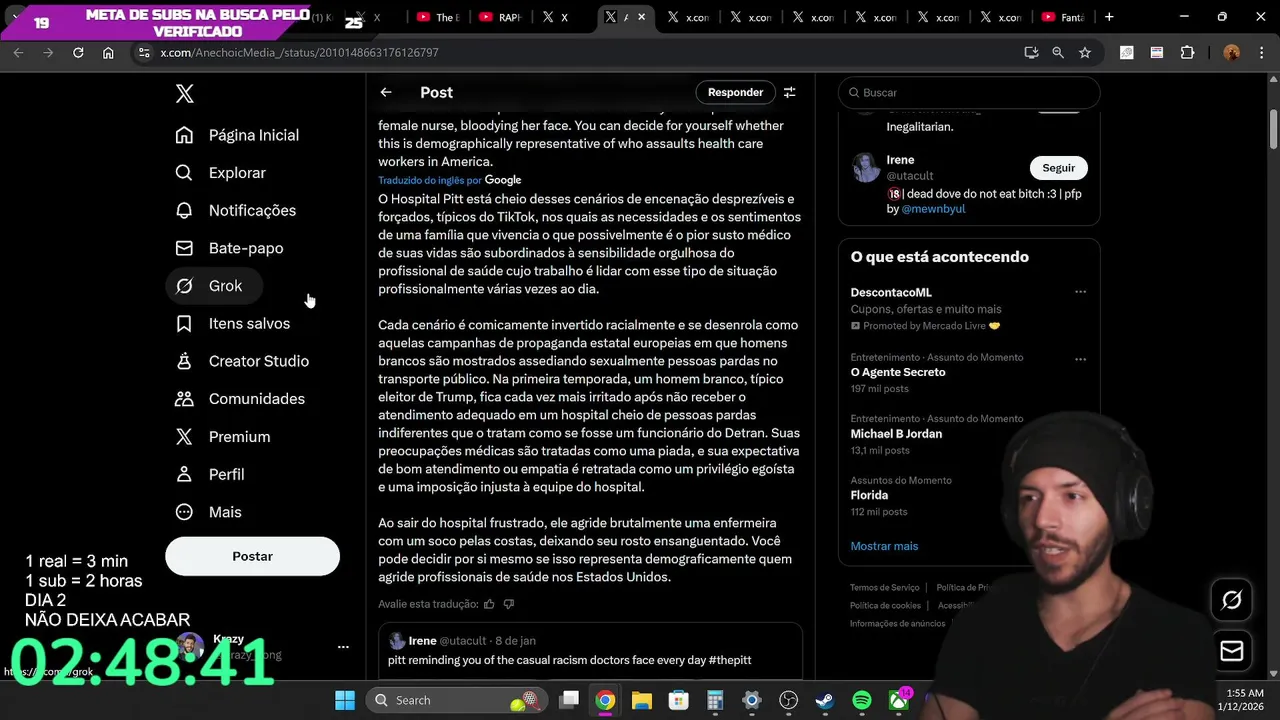Click install app icon in address bar
1280x720 pixels.
tap(1031, 52)
